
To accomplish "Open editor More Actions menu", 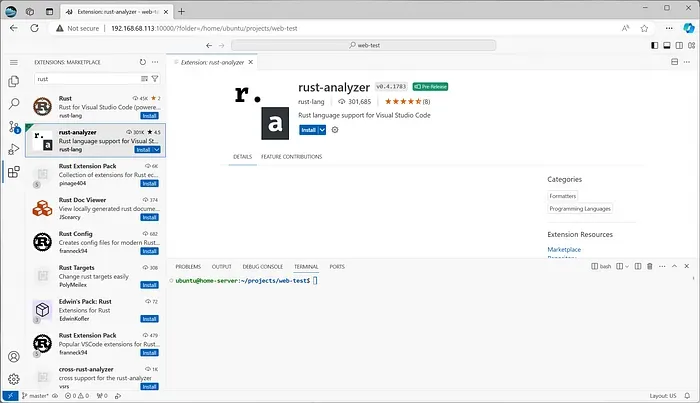I will (x=687, y=62).
